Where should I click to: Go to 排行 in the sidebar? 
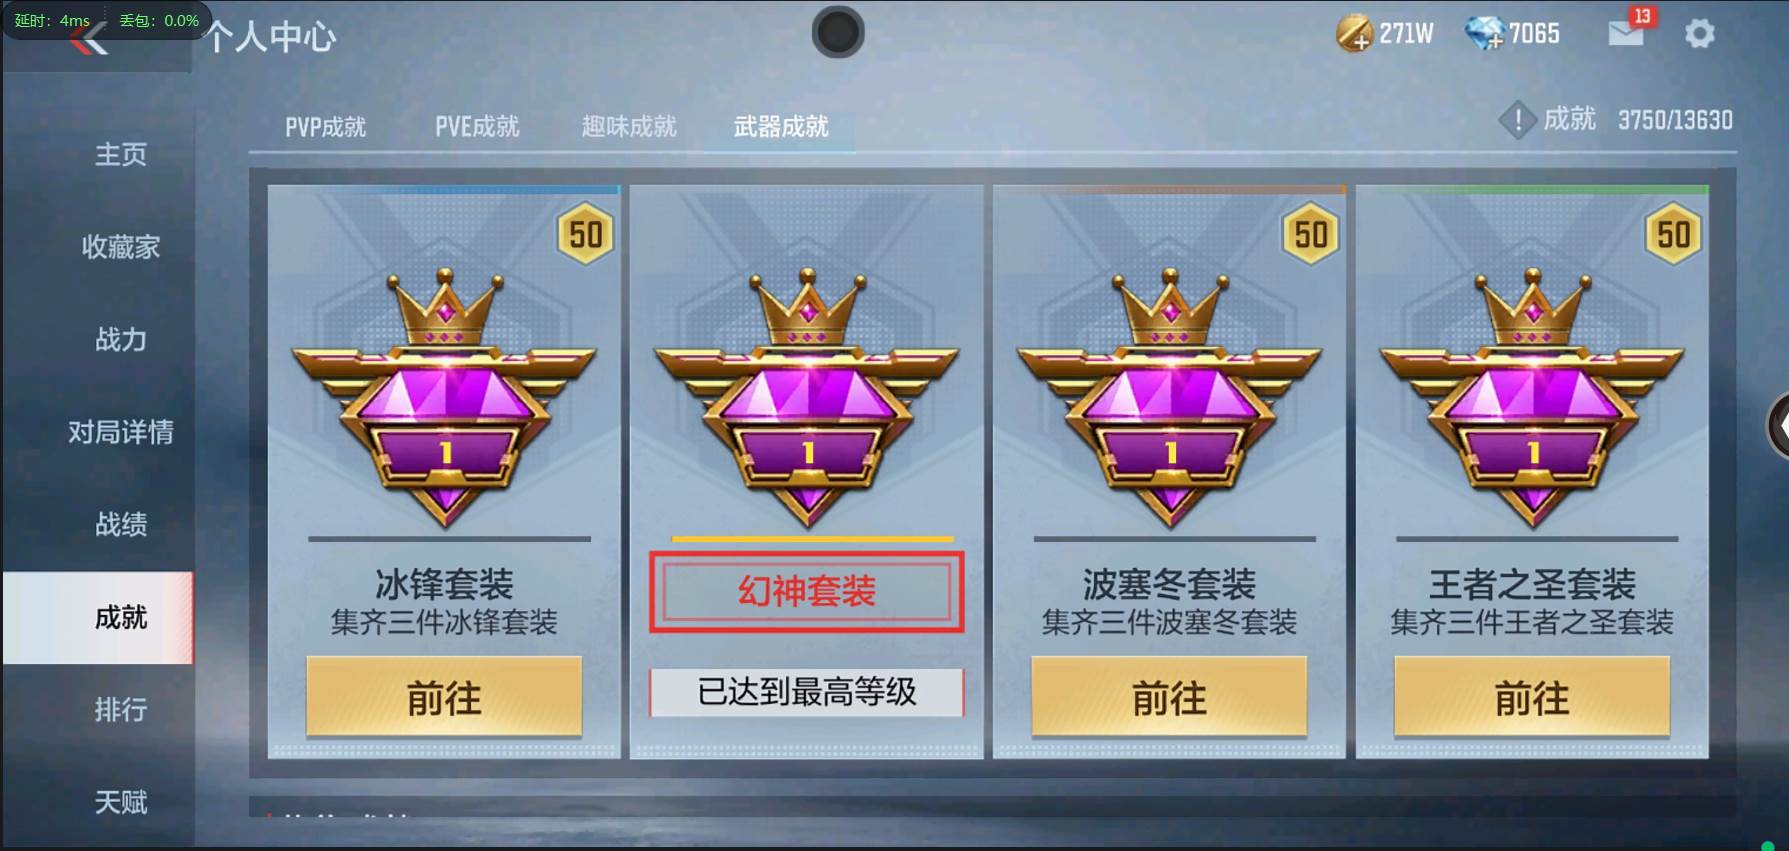[x=121, y=710]
